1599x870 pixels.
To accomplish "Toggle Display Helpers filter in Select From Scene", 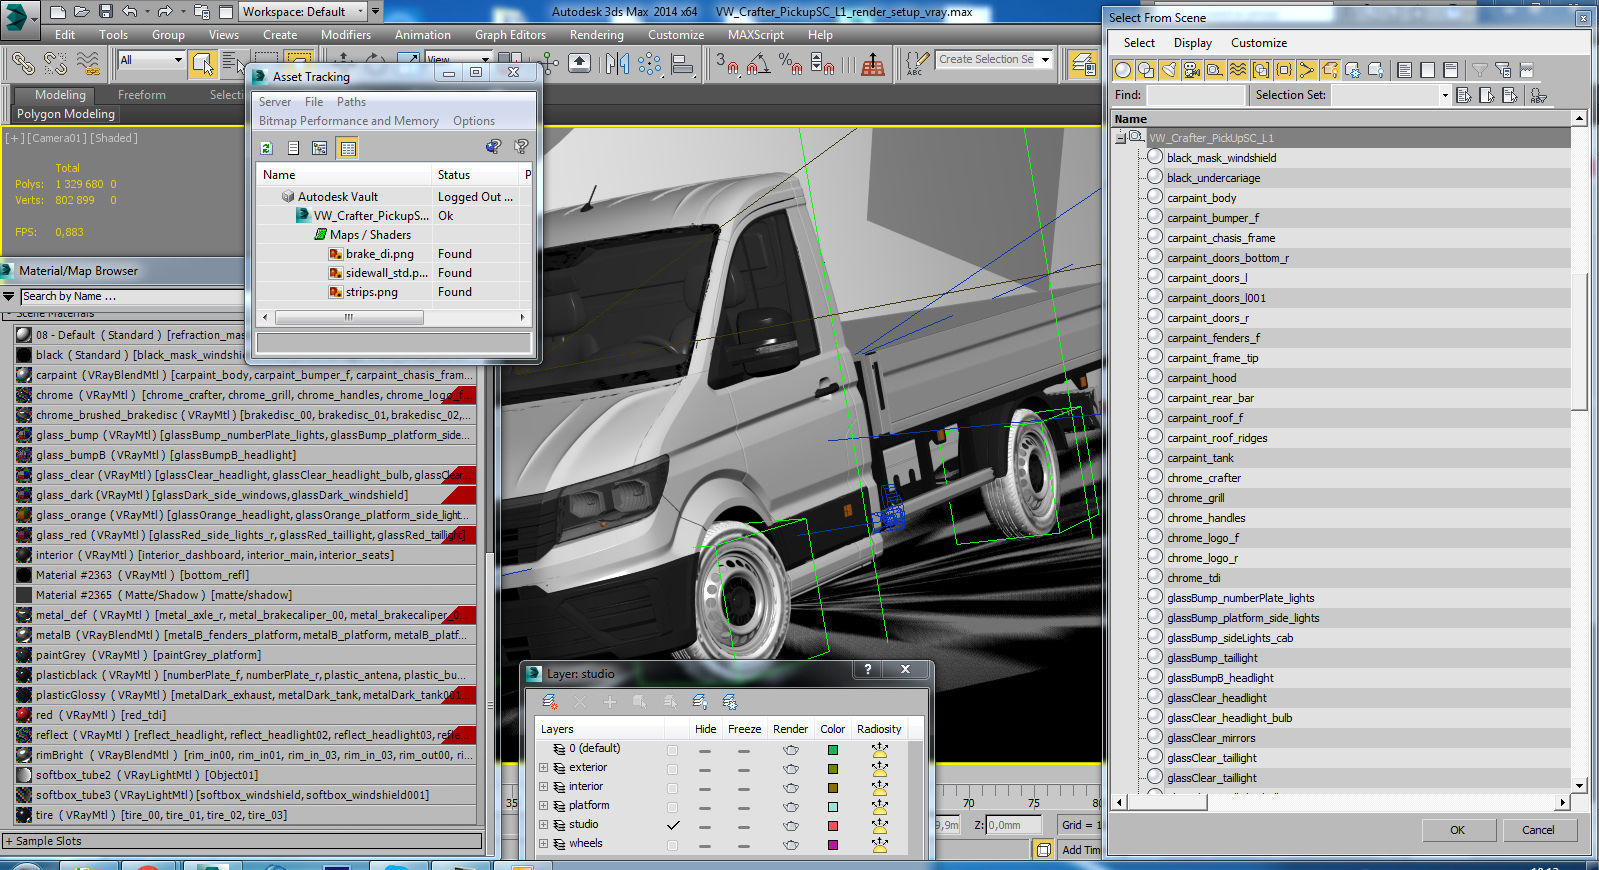I will click(1215, 70).
